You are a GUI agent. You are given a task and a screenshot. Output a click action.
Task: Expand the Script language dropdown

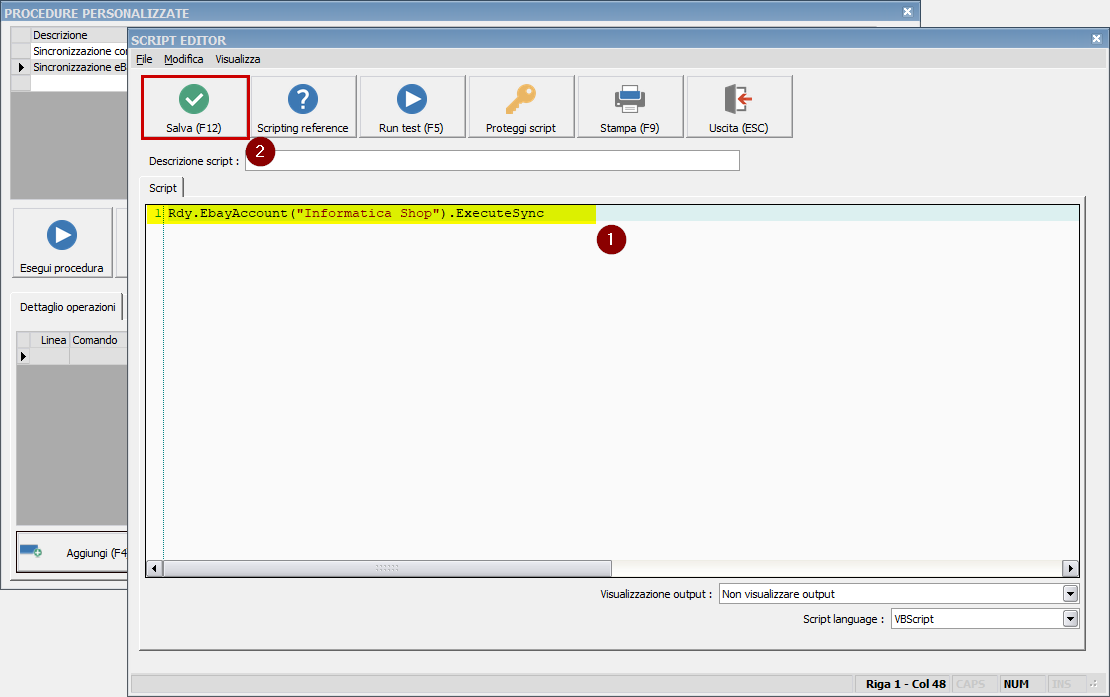[x=1071, y=619]
